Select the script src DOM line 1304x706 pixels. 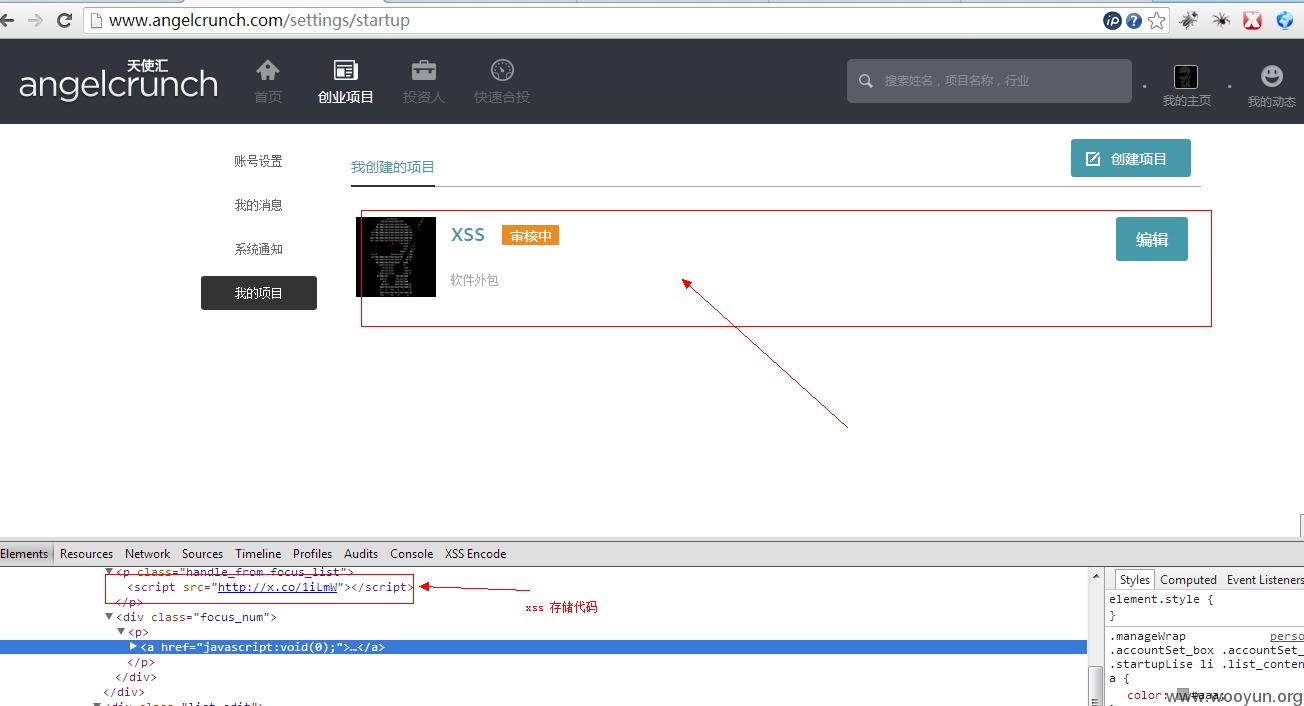pos(270,587)
